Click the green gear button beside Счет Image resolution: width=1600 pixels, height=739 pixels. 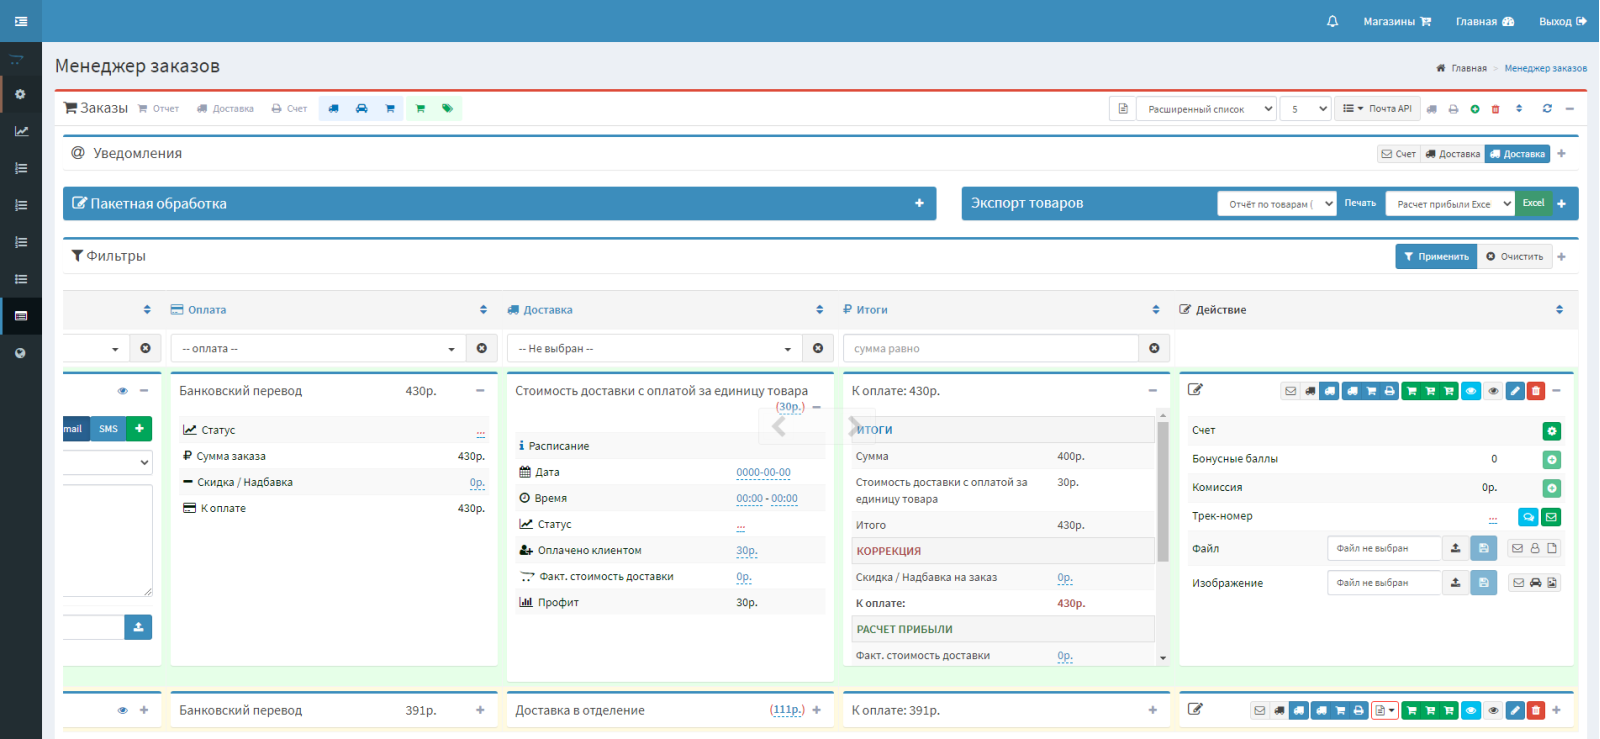point(1552,431)
